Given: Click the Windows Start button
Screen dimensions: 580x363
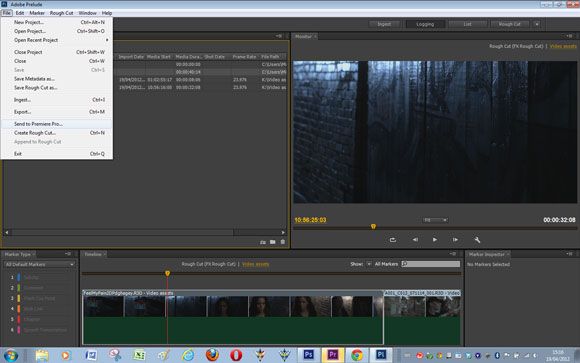Looking at the screenshot, I should click(11, 355).
